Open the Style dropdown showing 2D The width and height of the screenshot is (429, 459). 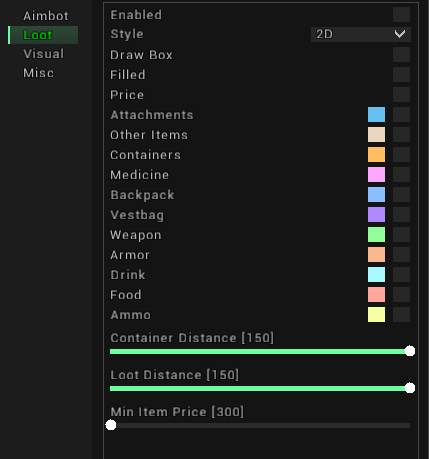(361, 34)
